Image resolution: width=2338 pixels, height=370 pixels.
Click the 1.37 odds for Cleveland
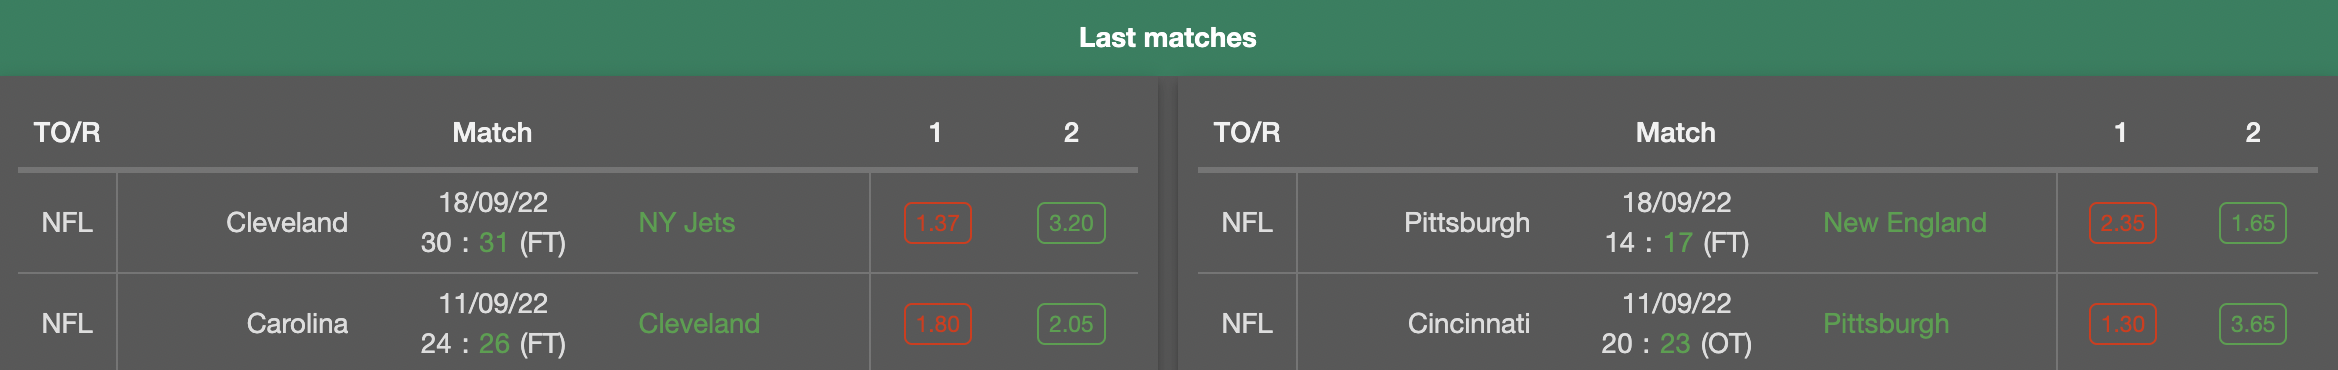pos(937,223)
